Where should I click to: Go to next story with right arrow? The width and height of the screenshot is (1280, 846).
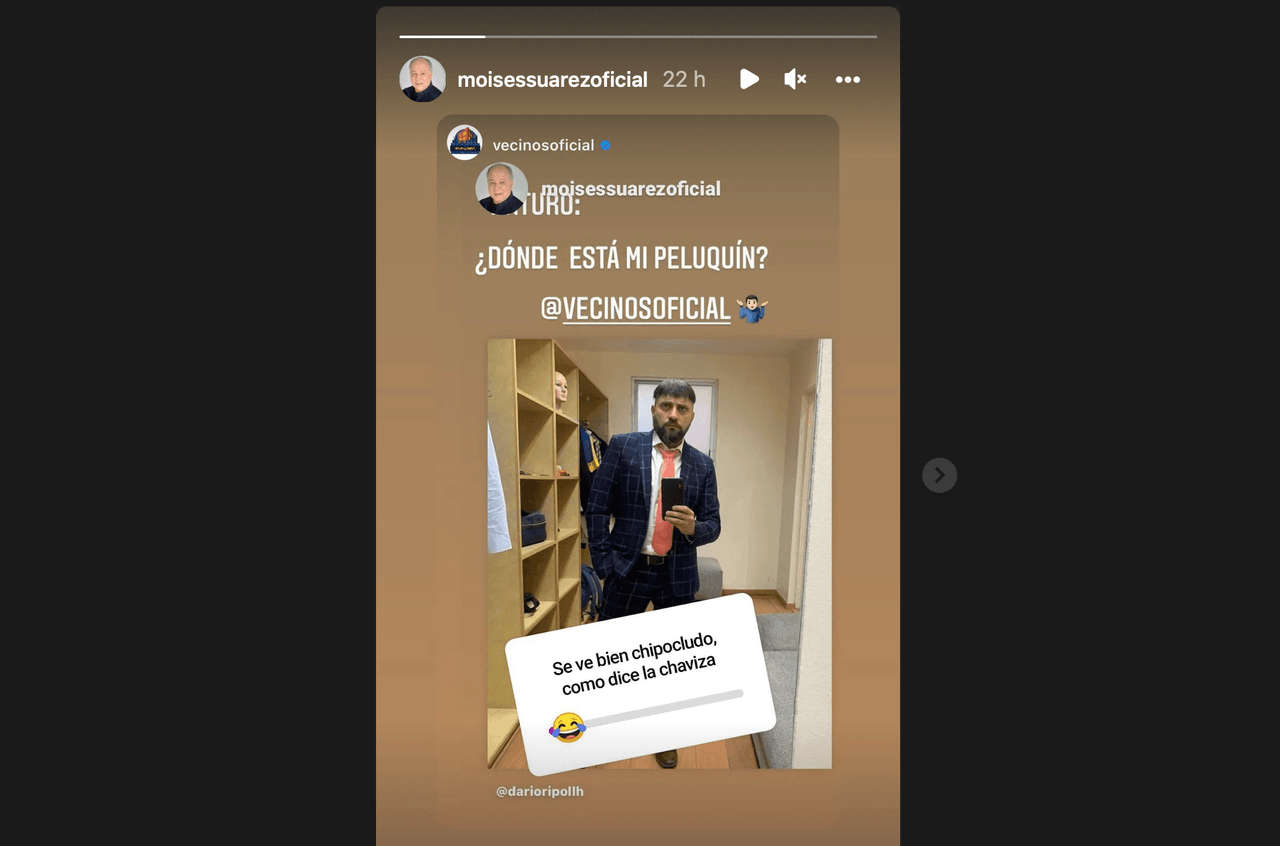click(939, 475)
